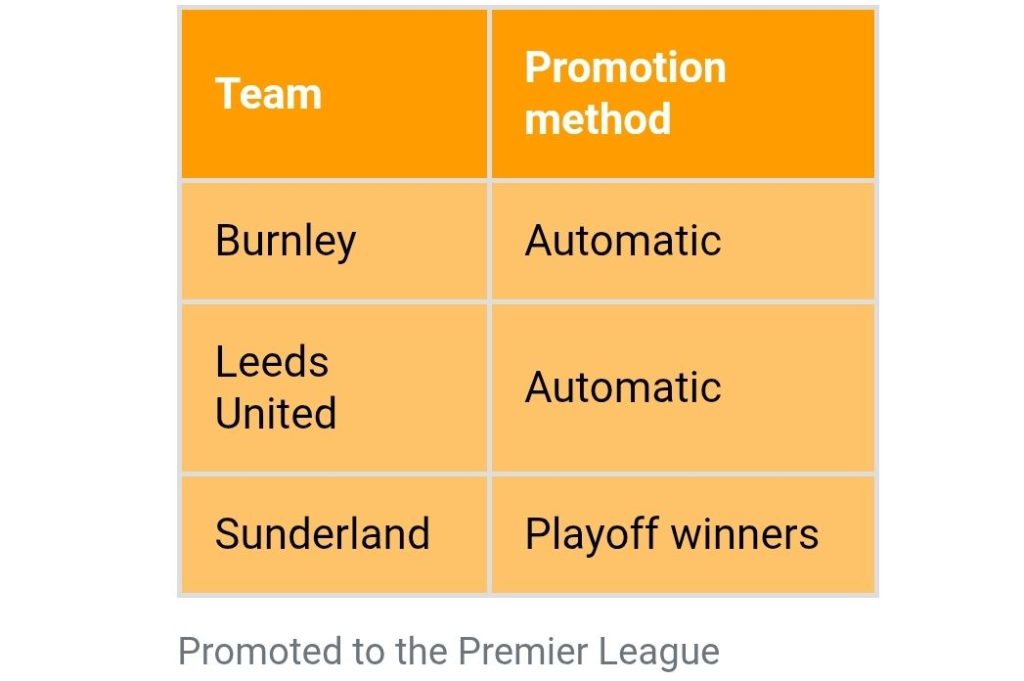The height and width of the screenshot is (681, 1024).
Task: Click the Promoted to the Premier League caption
Action: (449, 652)
